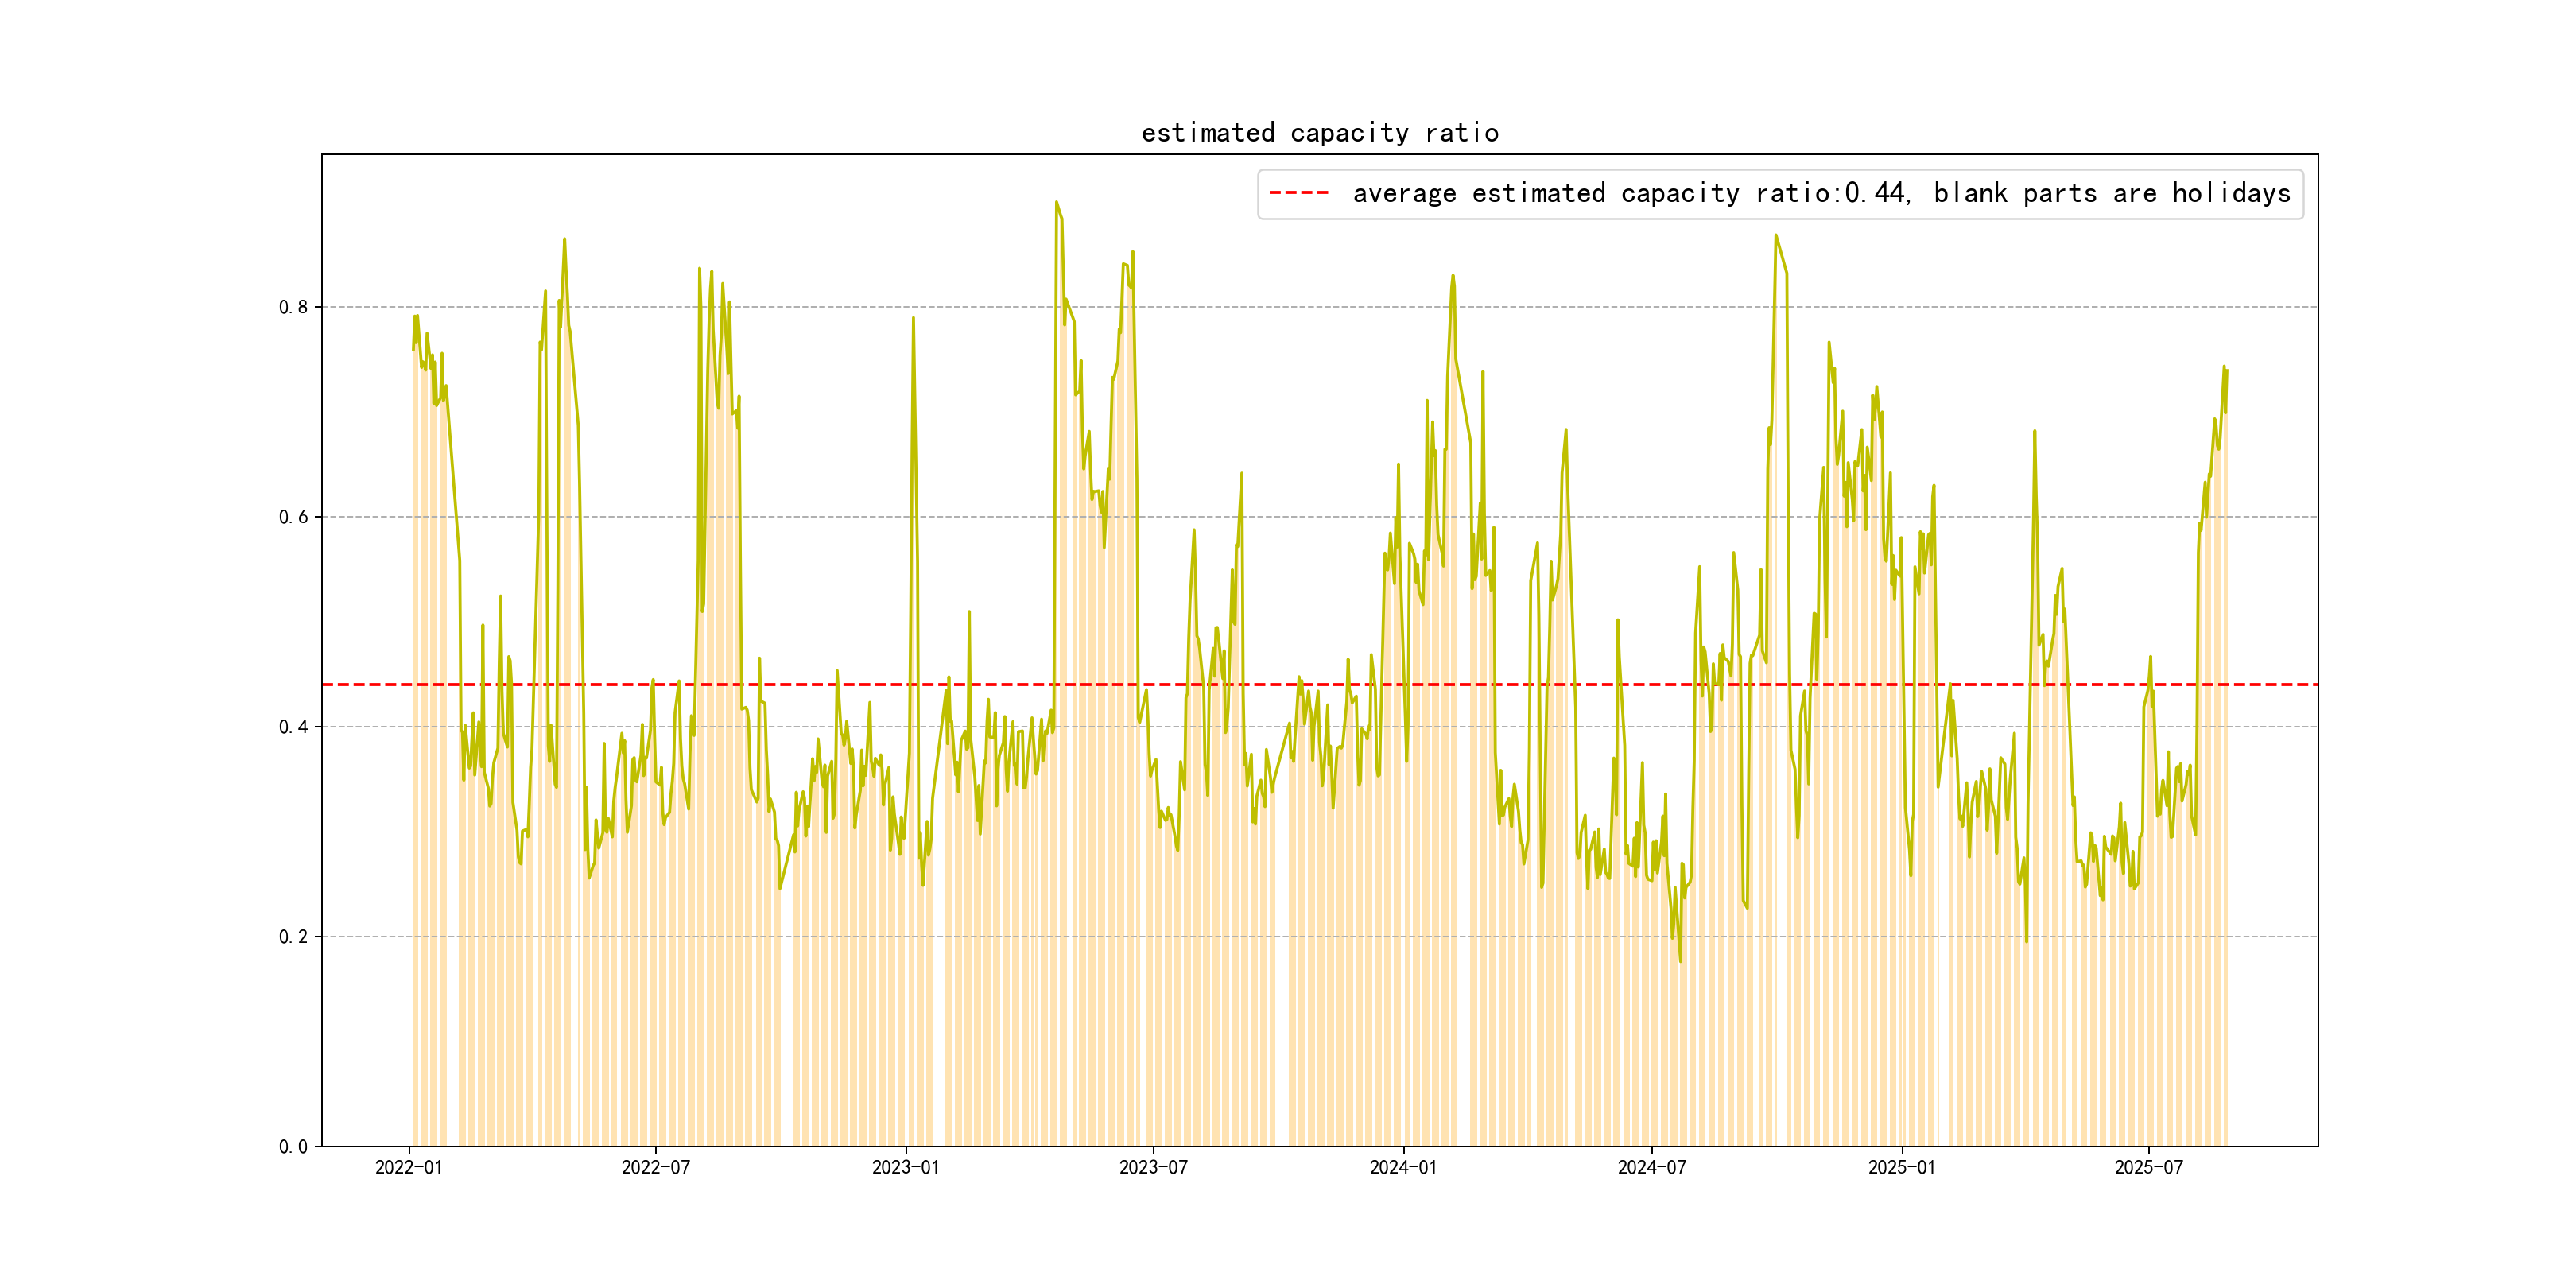Select the 2024-07 x-axis tick label
Viewport: 2576px width, 1288px height.
click(x=1651, y=1167)
